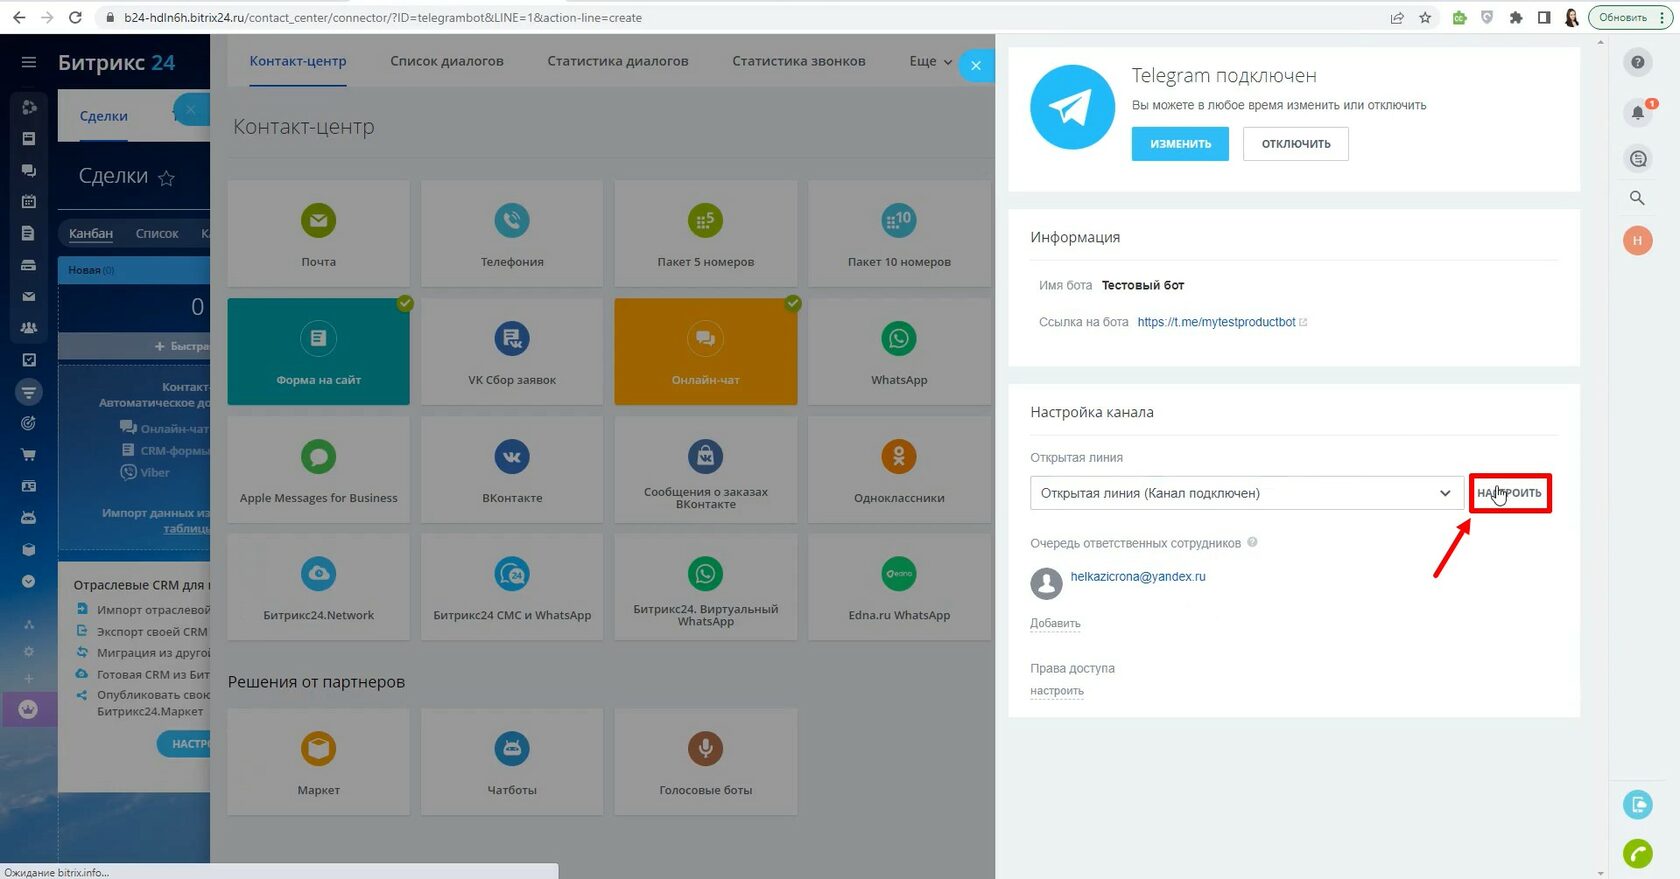Click the Обновить browser button

(x=1629, y=17)
